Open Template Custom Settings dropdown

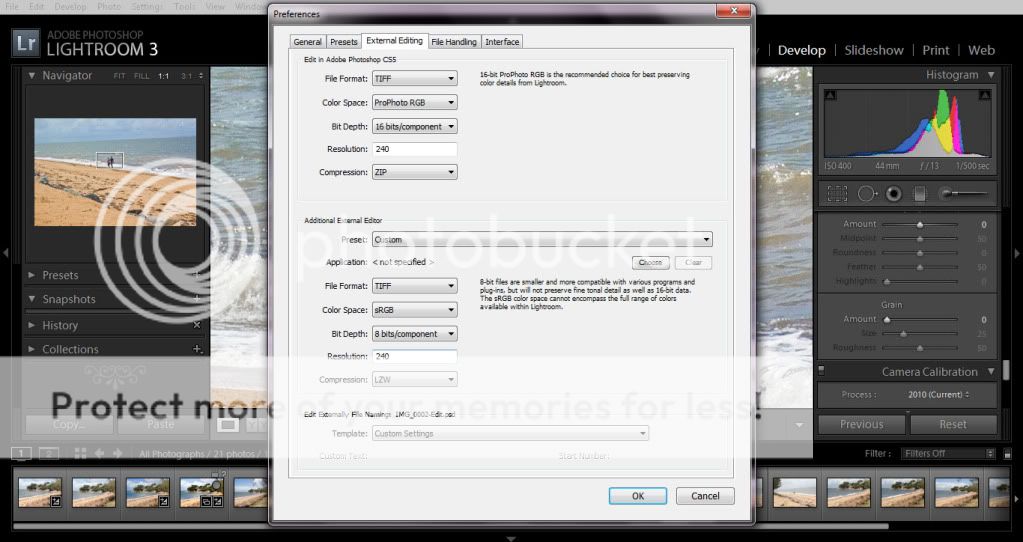coord(510,433)
